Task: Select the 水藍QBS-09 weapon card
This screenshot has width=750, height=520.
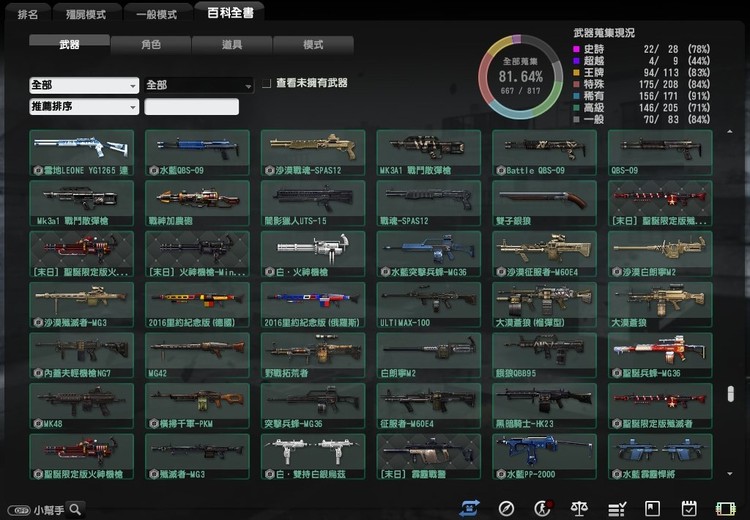Action: (x=197, y=153)
